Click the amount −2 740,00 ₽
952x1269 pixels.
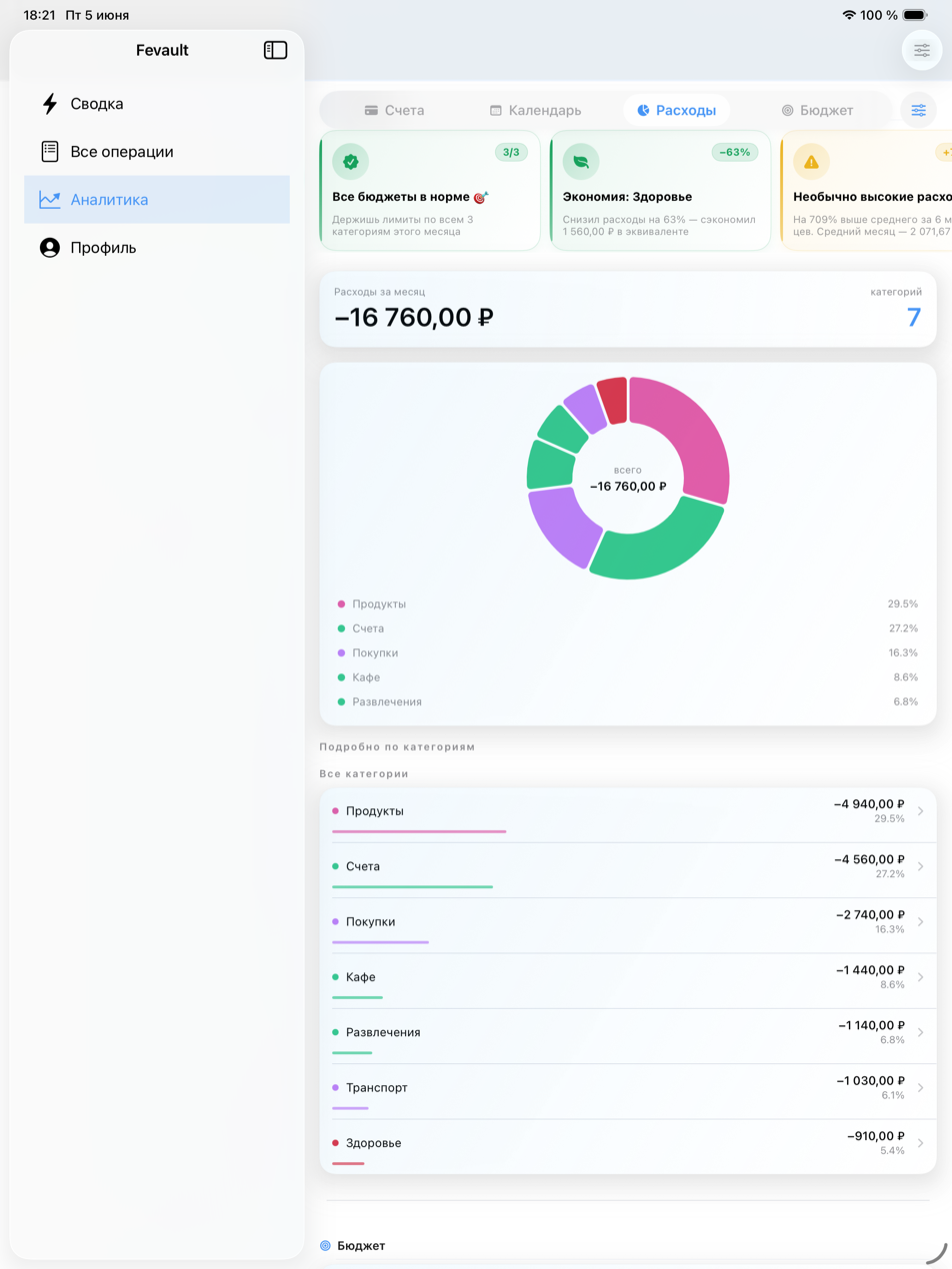click(870, 915)
